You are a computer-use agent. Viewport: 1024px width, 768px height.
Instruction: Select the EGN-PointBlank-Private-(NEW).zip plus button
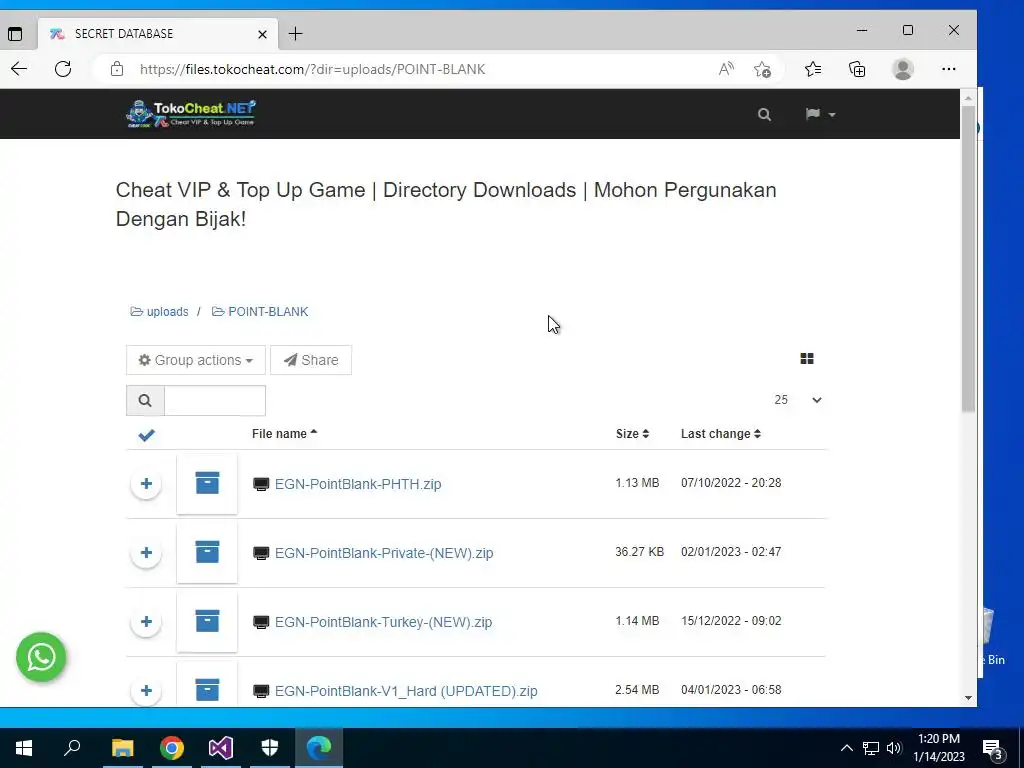146,553
